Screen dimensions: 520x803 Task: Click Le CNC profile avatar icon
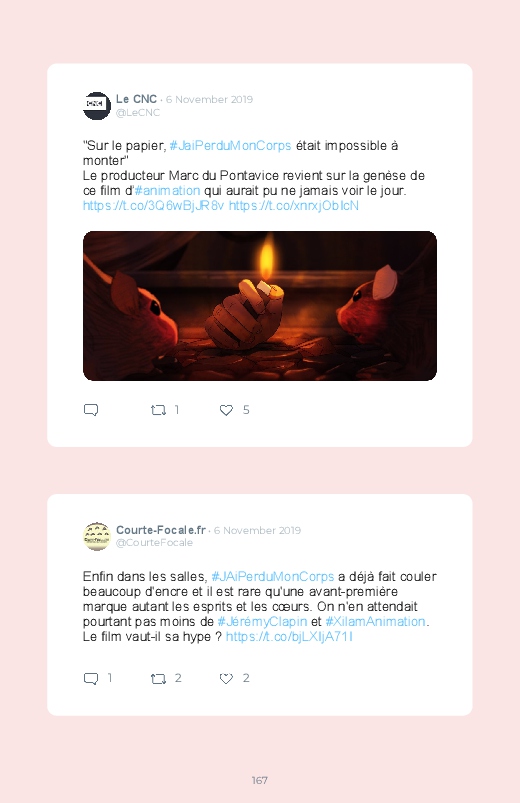[x=97, y=106]
